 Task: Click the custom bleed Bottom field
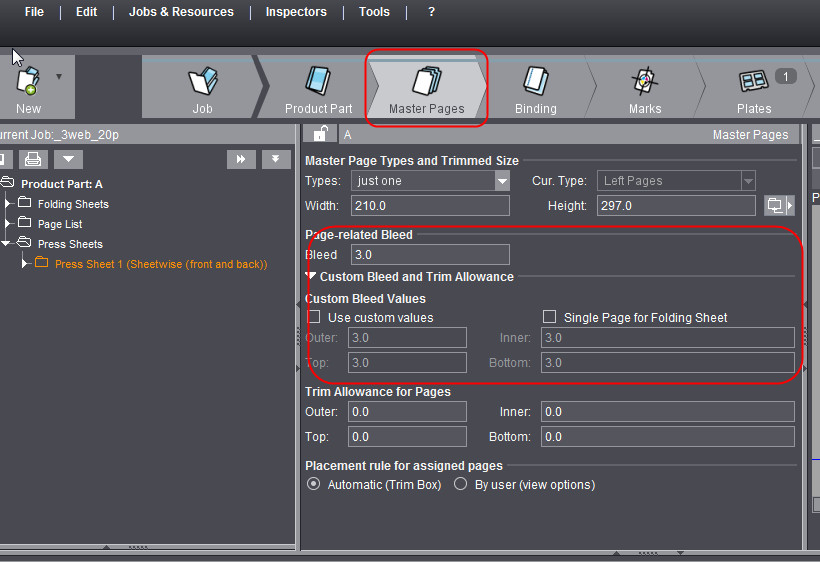tap(668, 363)
